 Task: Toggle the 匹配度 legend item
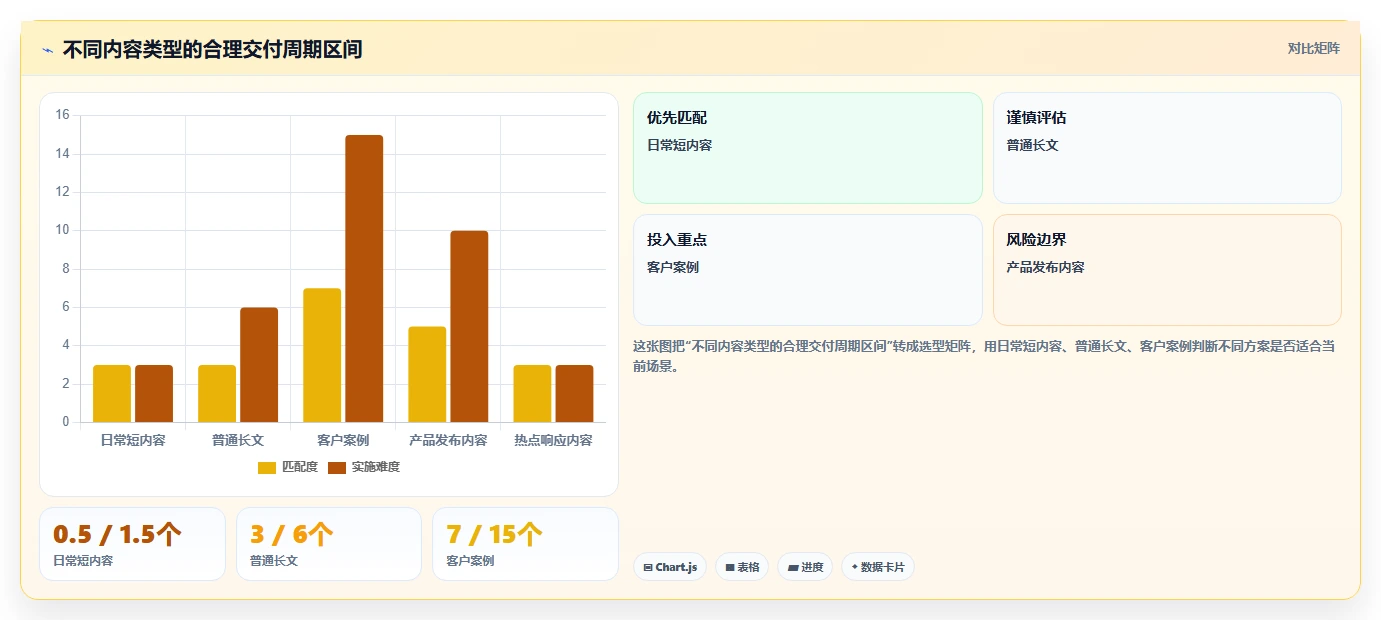point(288,467)
